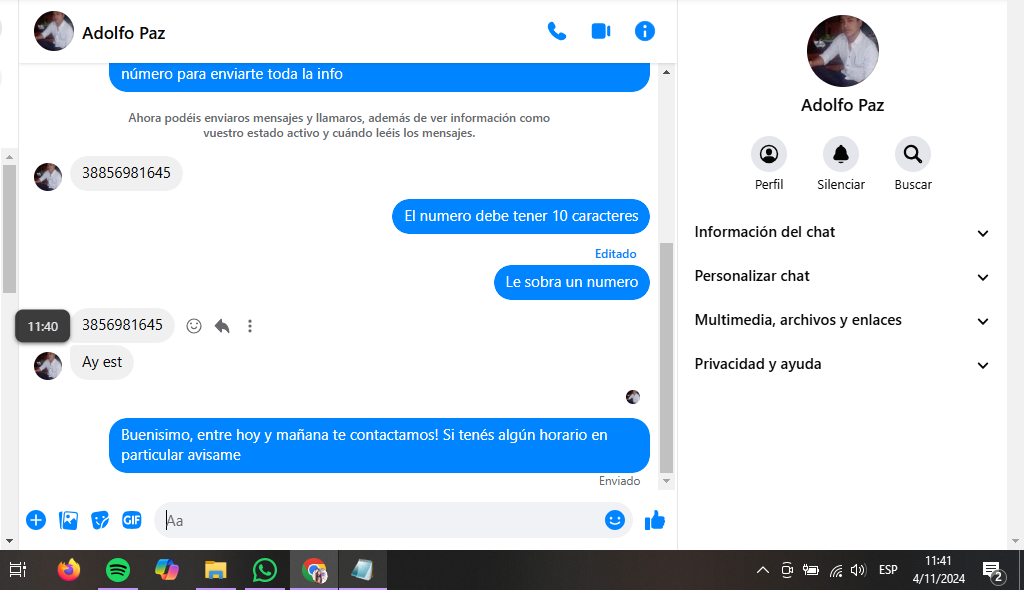Start a video call with Adolfo Paz

coord(601,31)
